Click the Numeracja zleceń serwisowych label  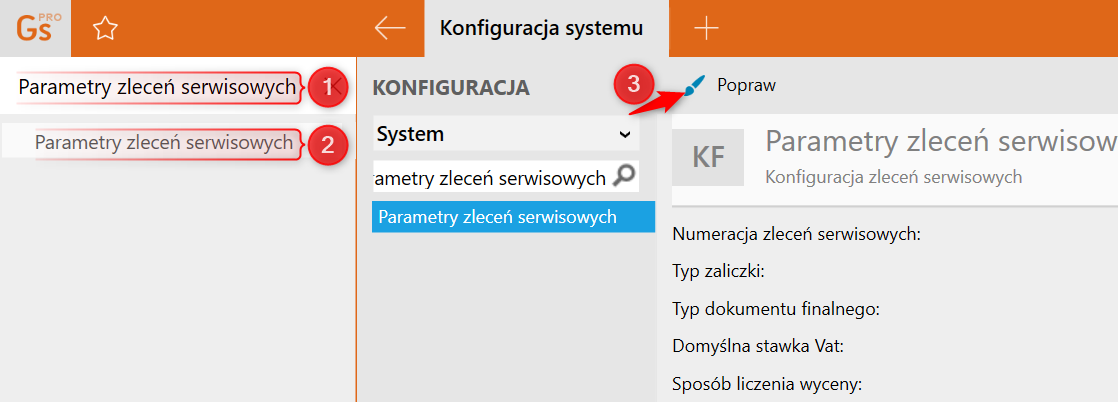click(796, 235)
